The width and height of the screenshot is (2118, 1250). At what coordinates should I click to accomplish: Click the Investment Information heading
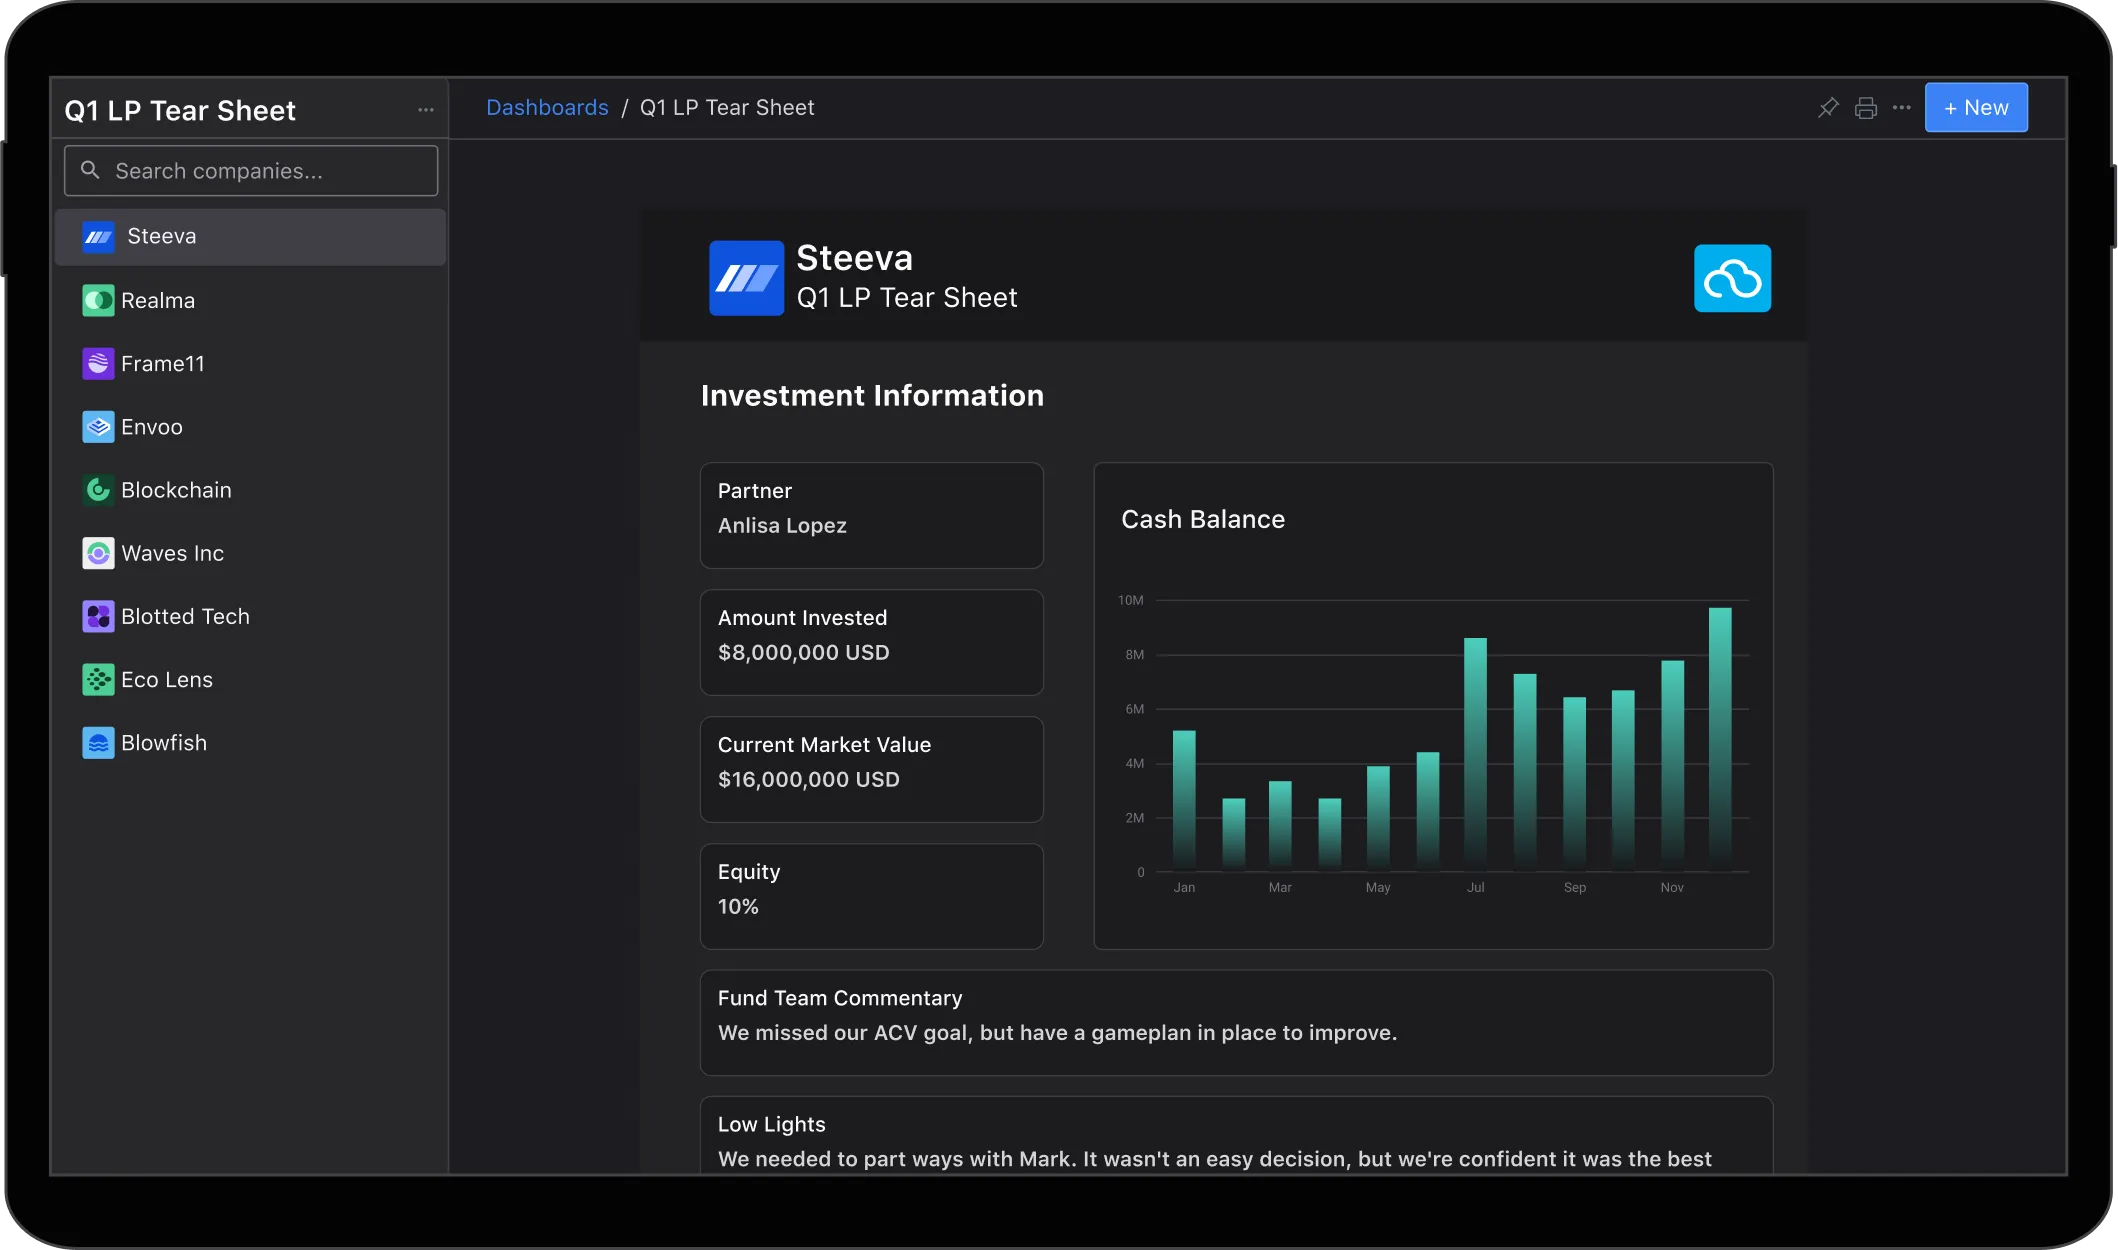pos(872,396)
